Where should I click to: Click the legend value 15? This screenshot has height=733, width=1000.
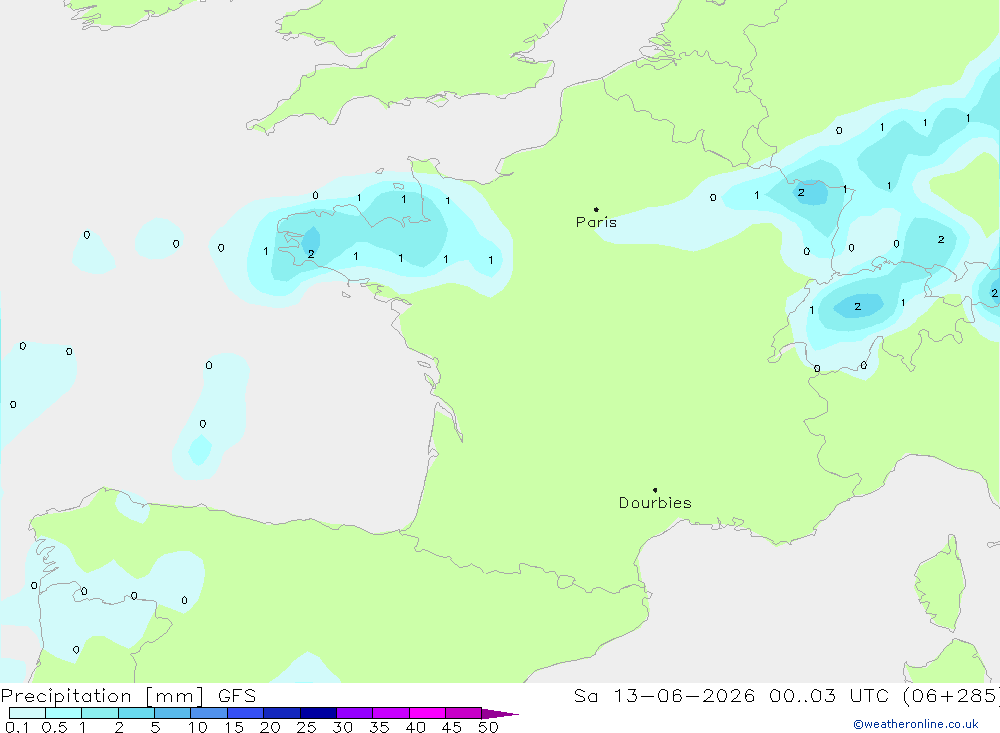(234, 727)
